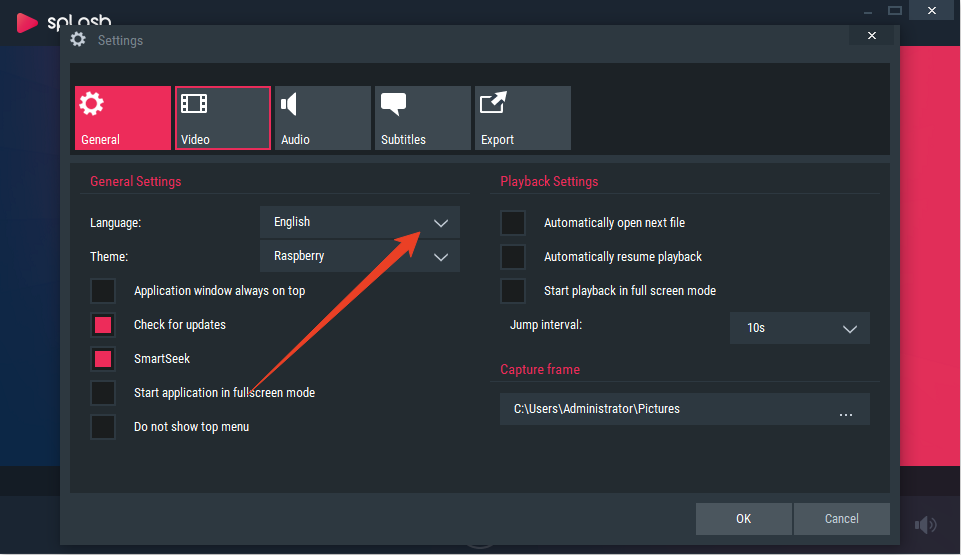The height and width of the screenshot is (555, 961).
Task: Expand the Theme Raspberry dropdown
Action: coord(360,256)
